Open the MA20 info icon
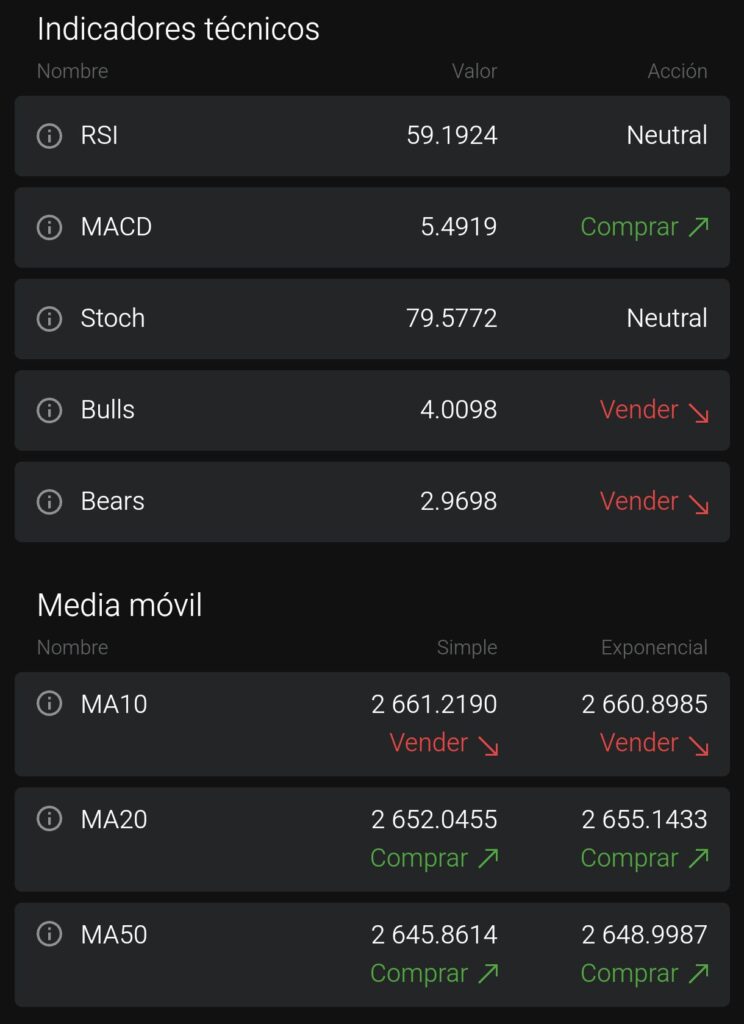Viewport: 744px width, 1024px height. pos(49,818)
